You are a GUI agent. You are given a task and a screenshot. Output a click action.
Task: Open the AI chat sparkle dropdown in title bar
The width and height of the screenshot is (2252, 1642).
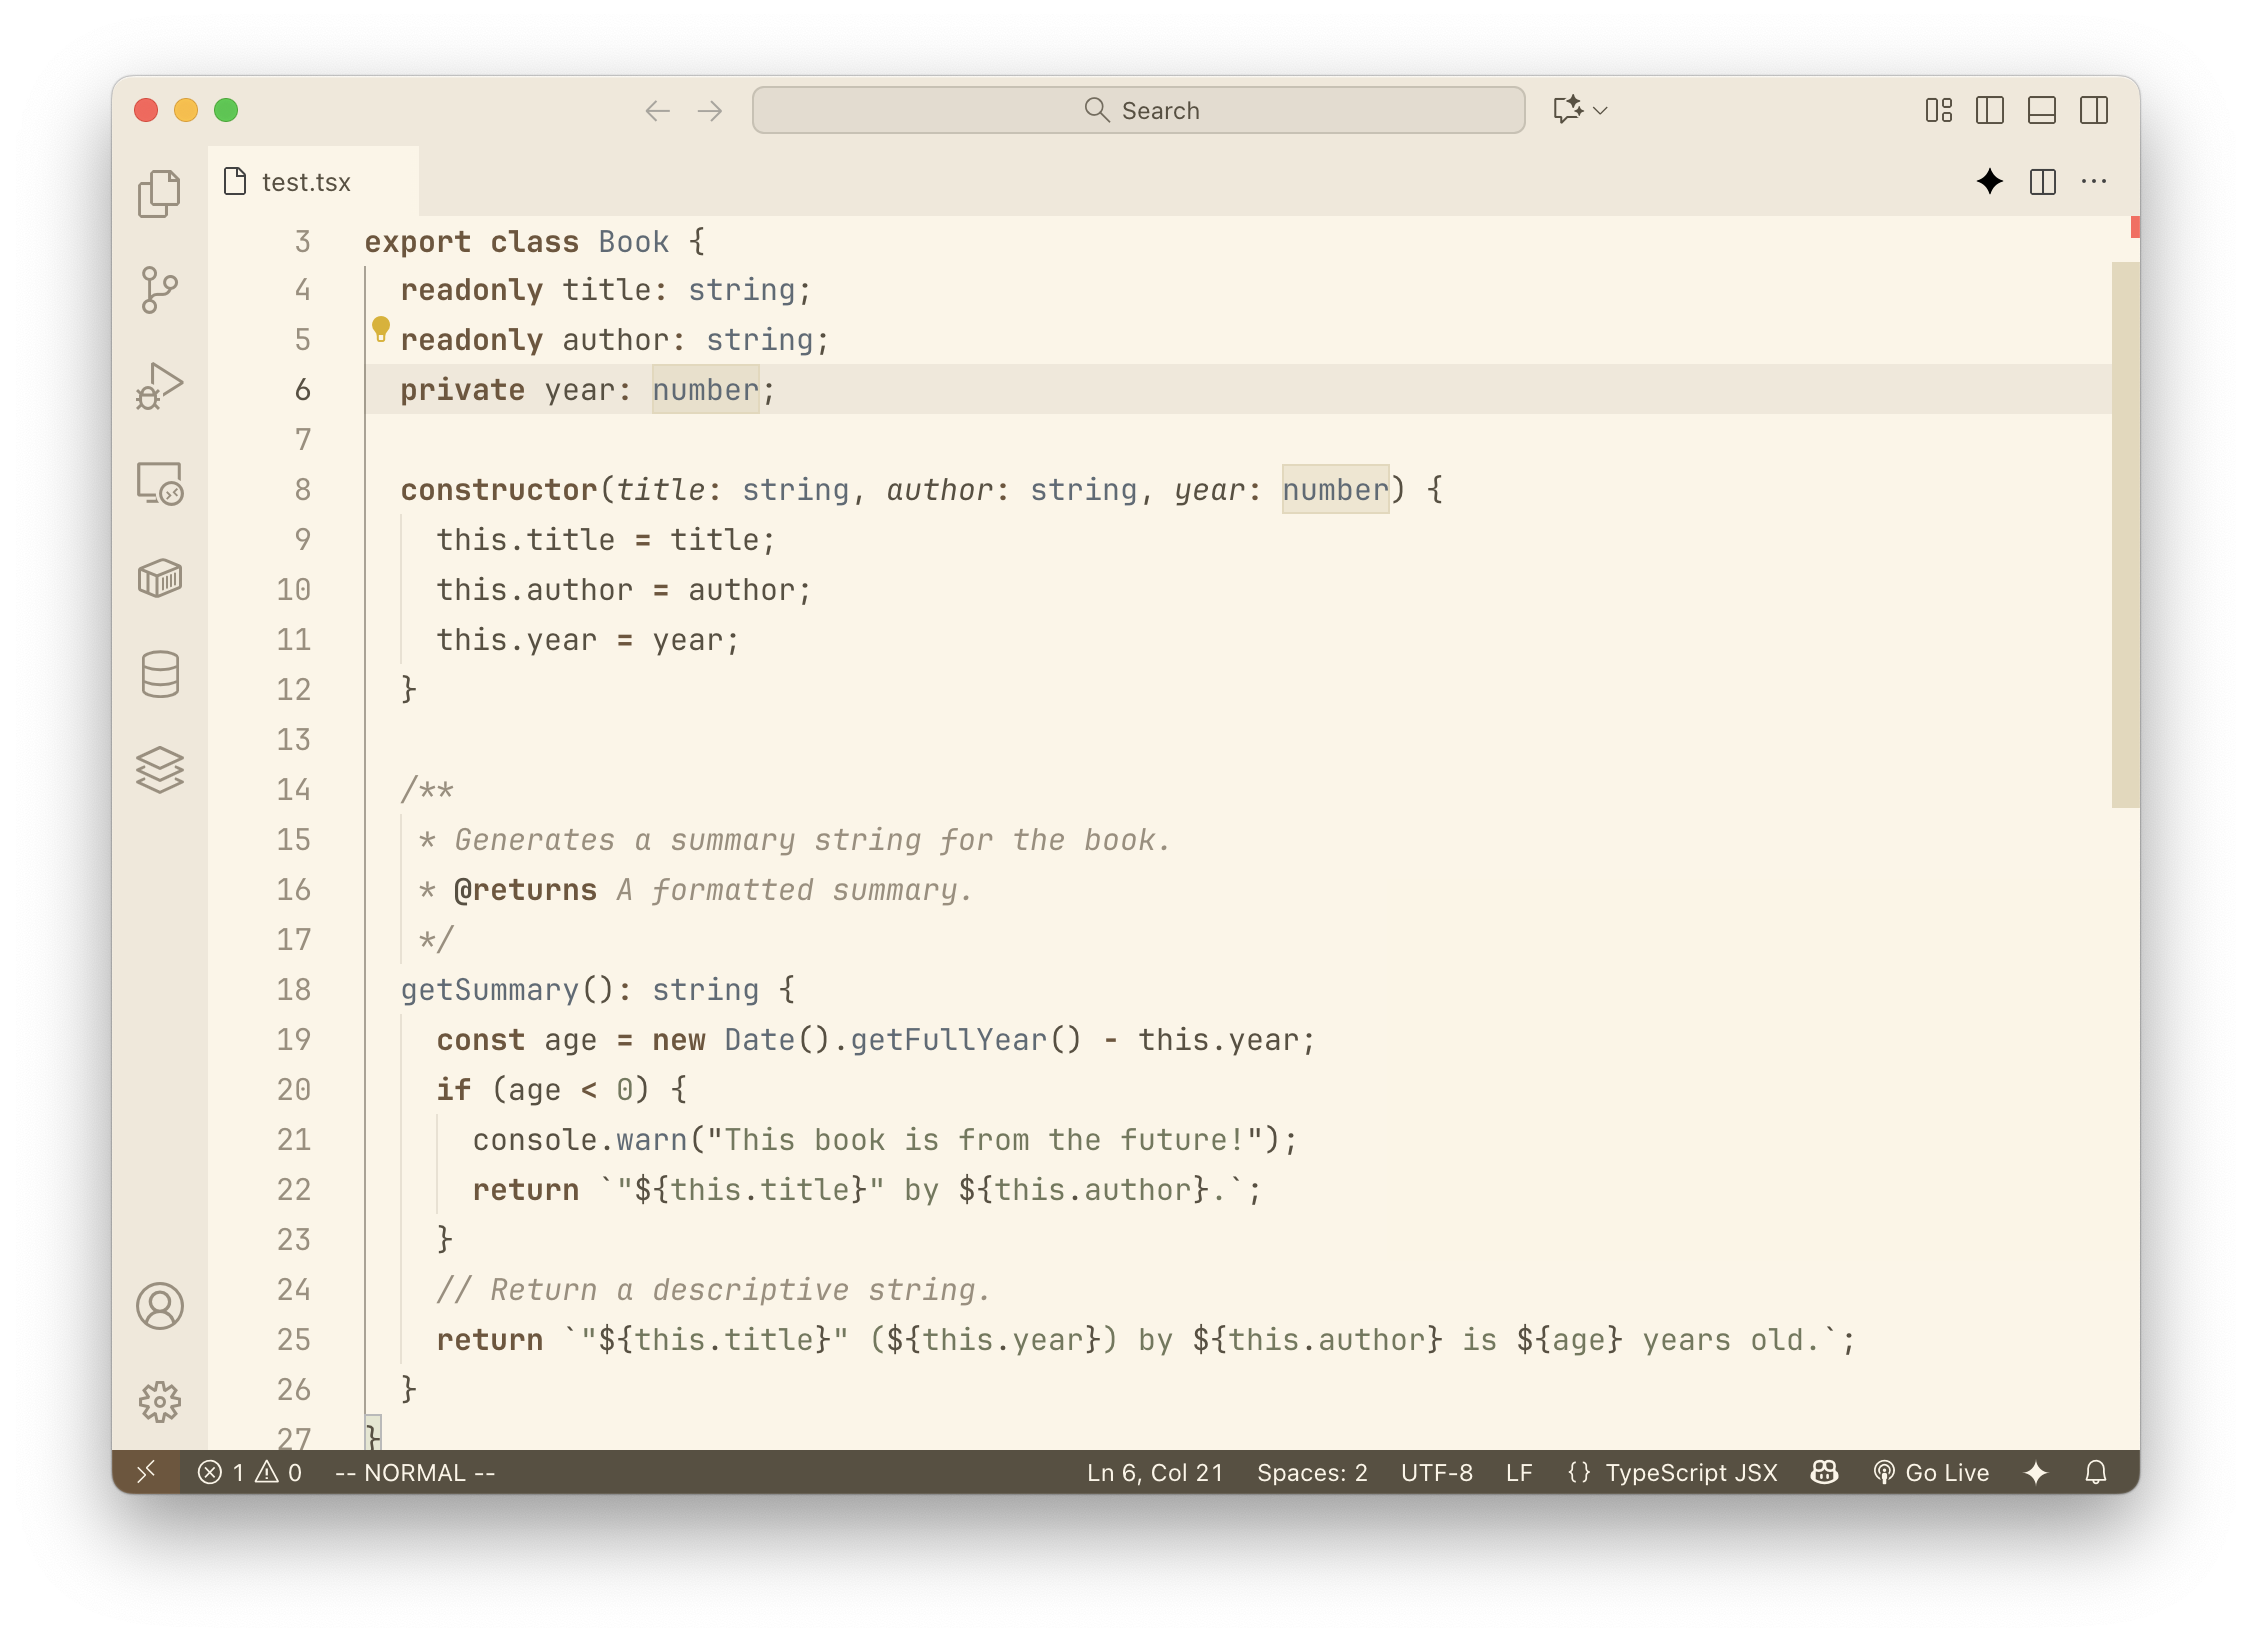tap(1579, 110)
